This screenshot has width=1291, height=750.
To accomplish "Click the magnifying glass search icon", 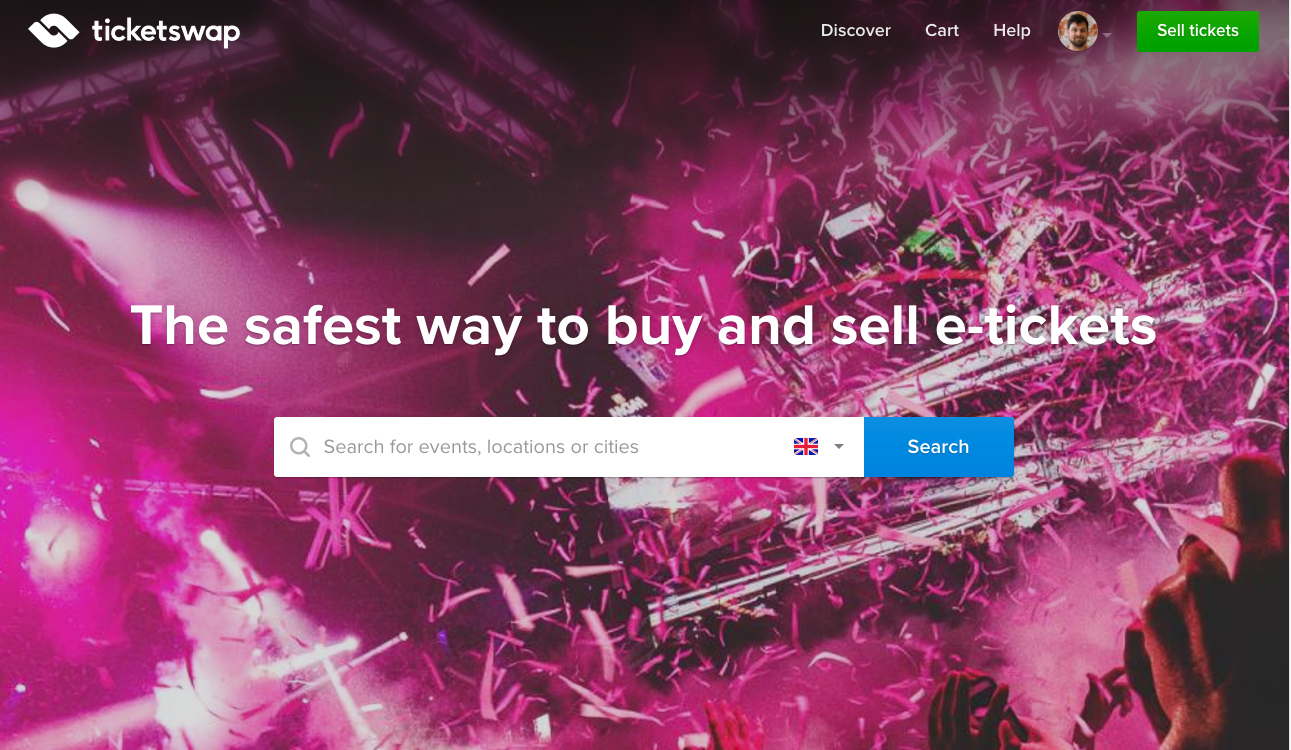I will (300, 447).
